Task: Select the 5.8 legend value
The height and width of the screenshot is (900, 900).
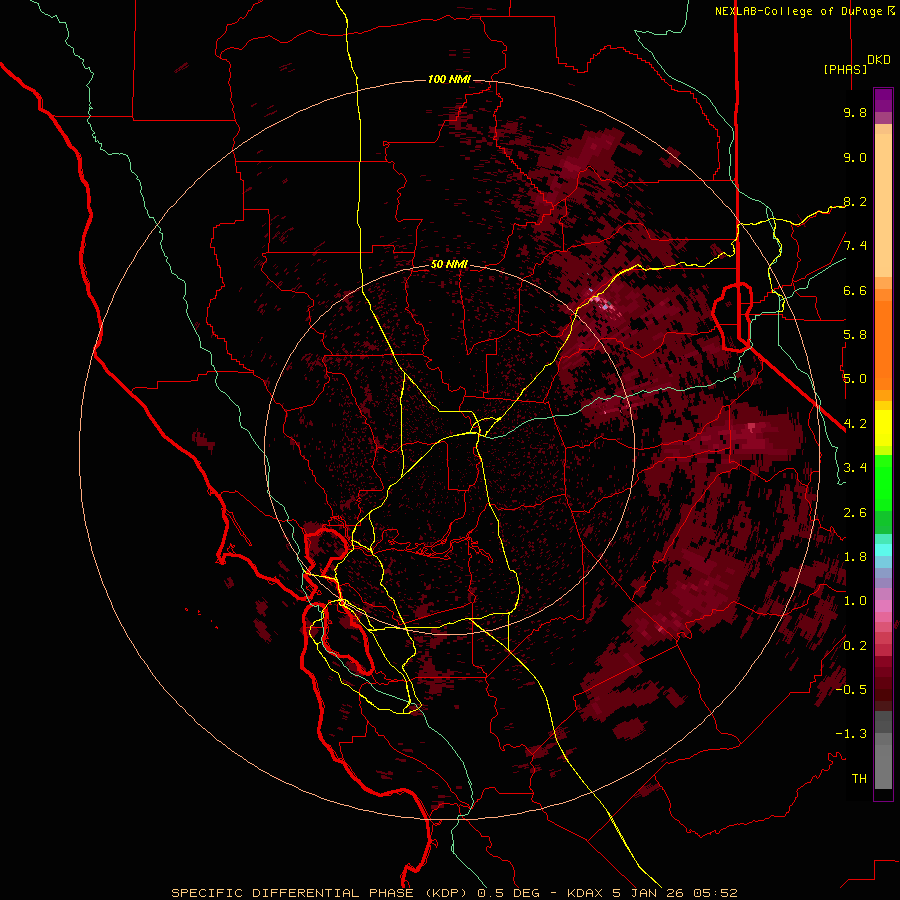Action: (855, 335)
